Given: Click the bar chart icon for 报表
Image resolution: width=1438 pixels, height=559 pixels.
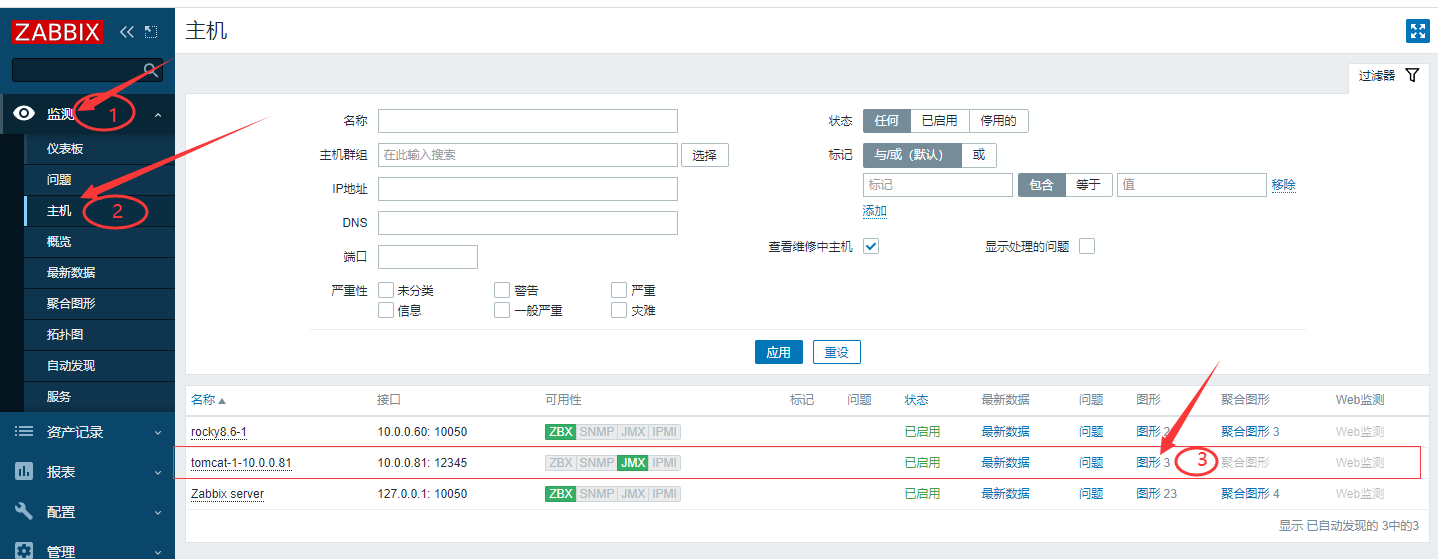Looking at the screenshot, I should click(x=24, y=471).
